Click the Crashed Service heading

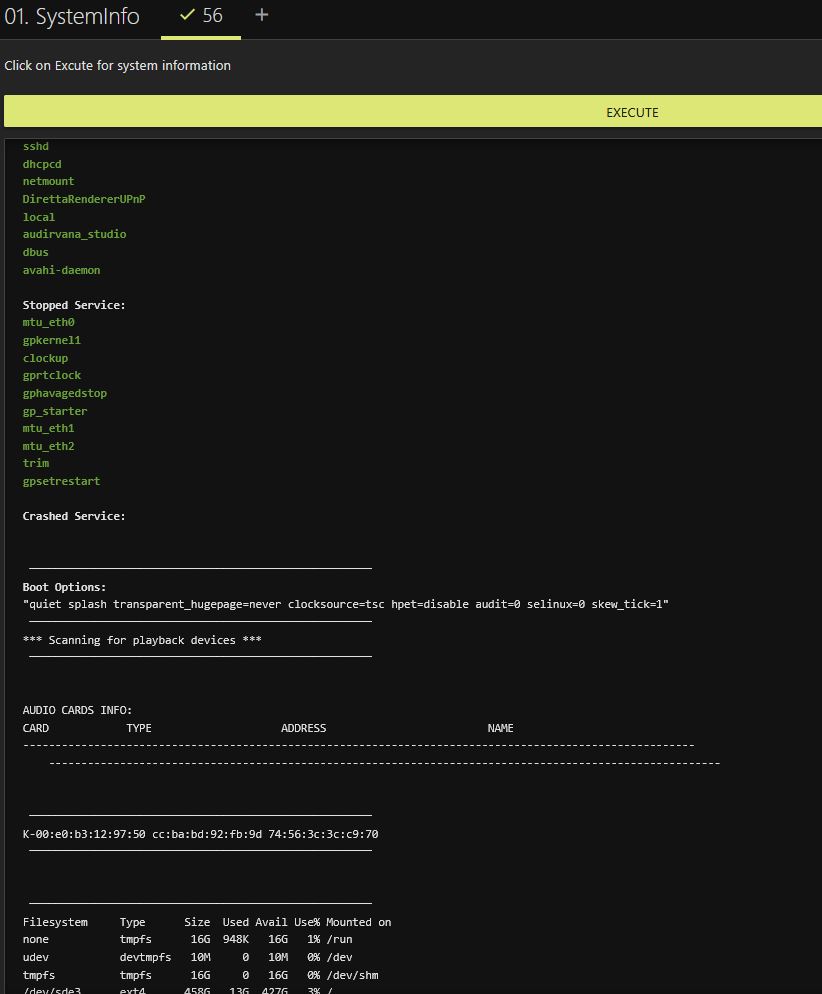(74, 516)
